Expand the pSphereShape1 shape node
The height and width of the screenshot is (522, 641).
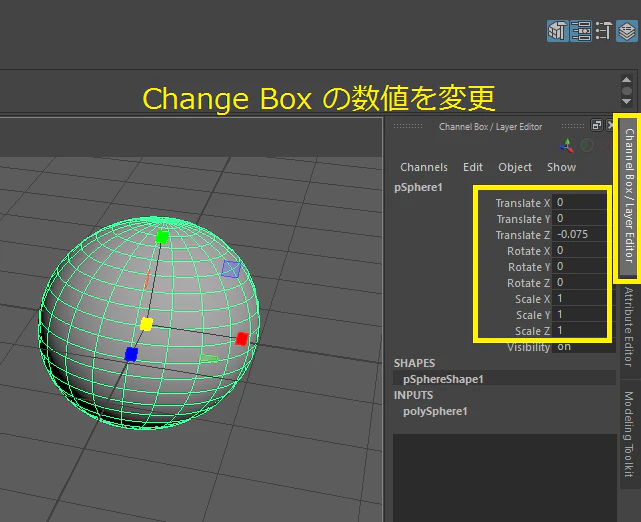point(443,379)
